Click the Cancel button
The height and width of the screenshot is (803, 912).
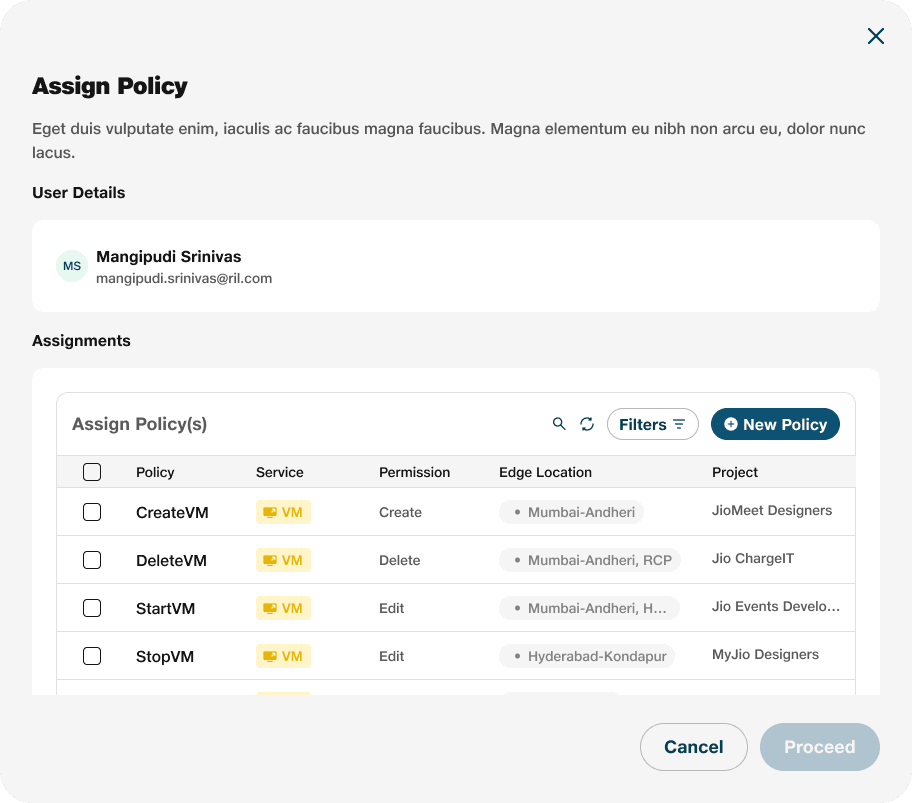[693, 747]
